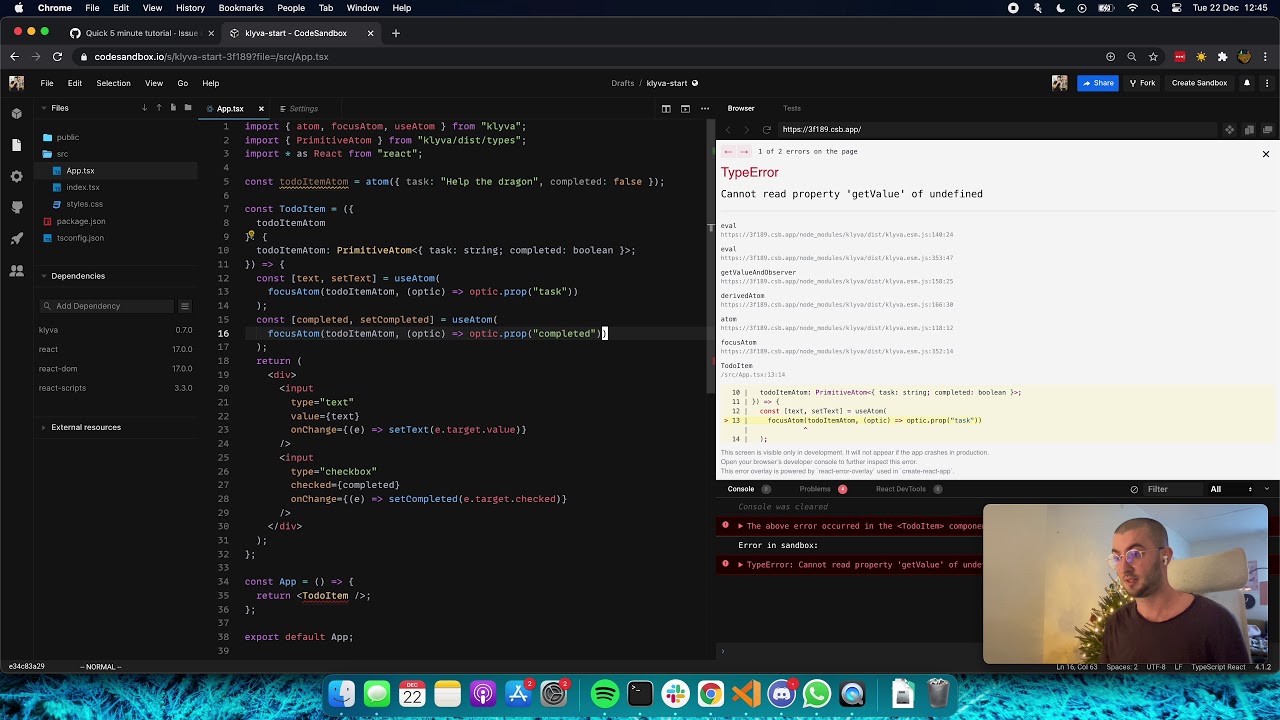This screenshot has width=1280, height=720.
Task: Expand the External resources section
Action: coord(44,427)
